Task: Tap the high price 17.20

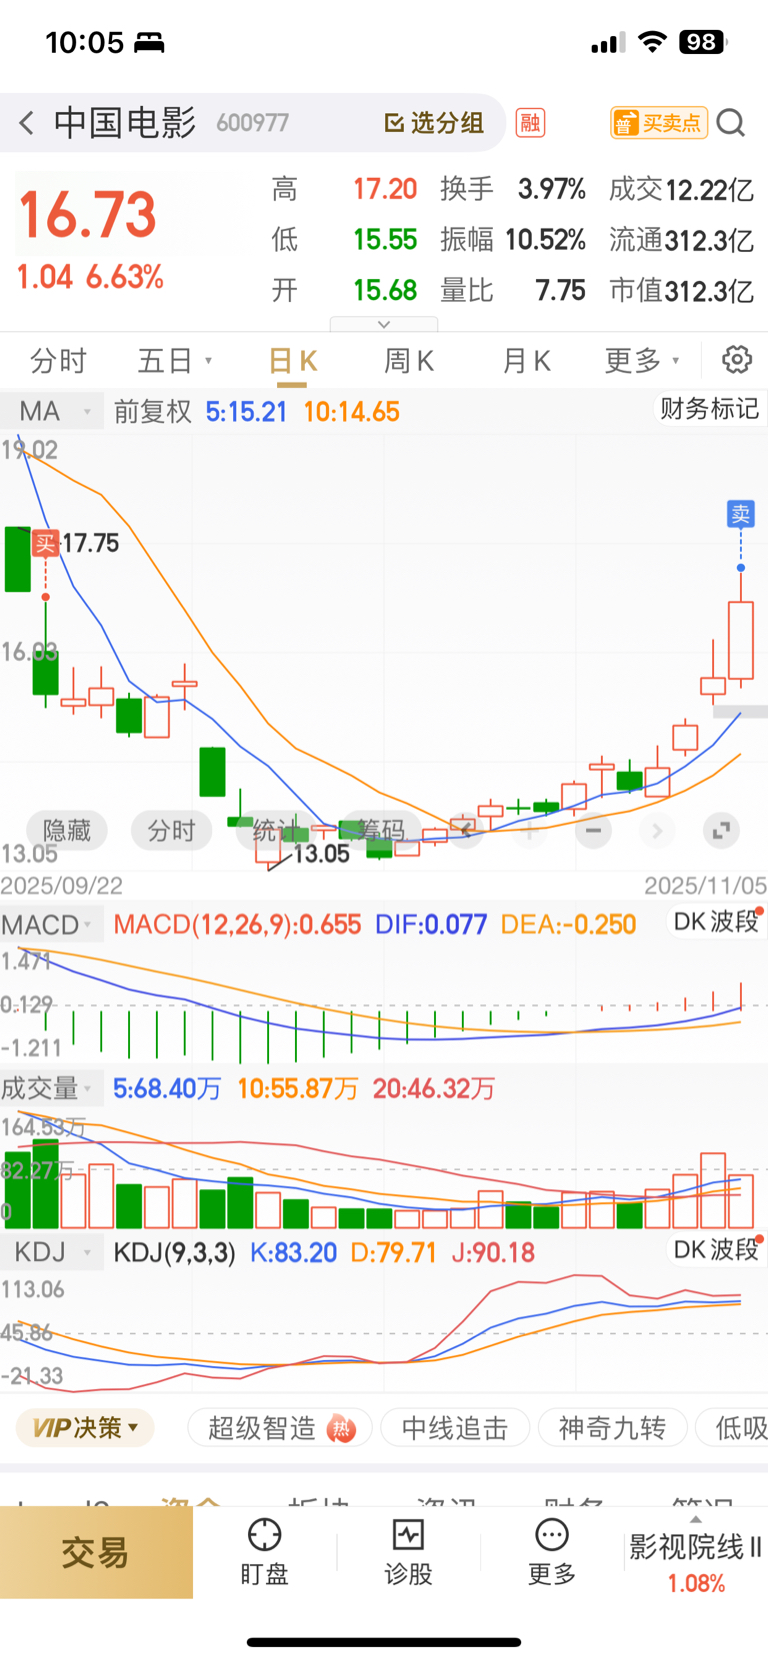Action: click(385, 189)
